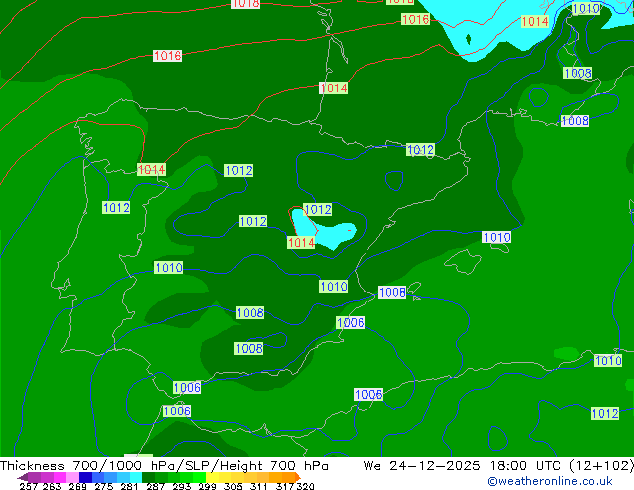Click the lower 1008 label of the right-edge pair

point(575,120)
